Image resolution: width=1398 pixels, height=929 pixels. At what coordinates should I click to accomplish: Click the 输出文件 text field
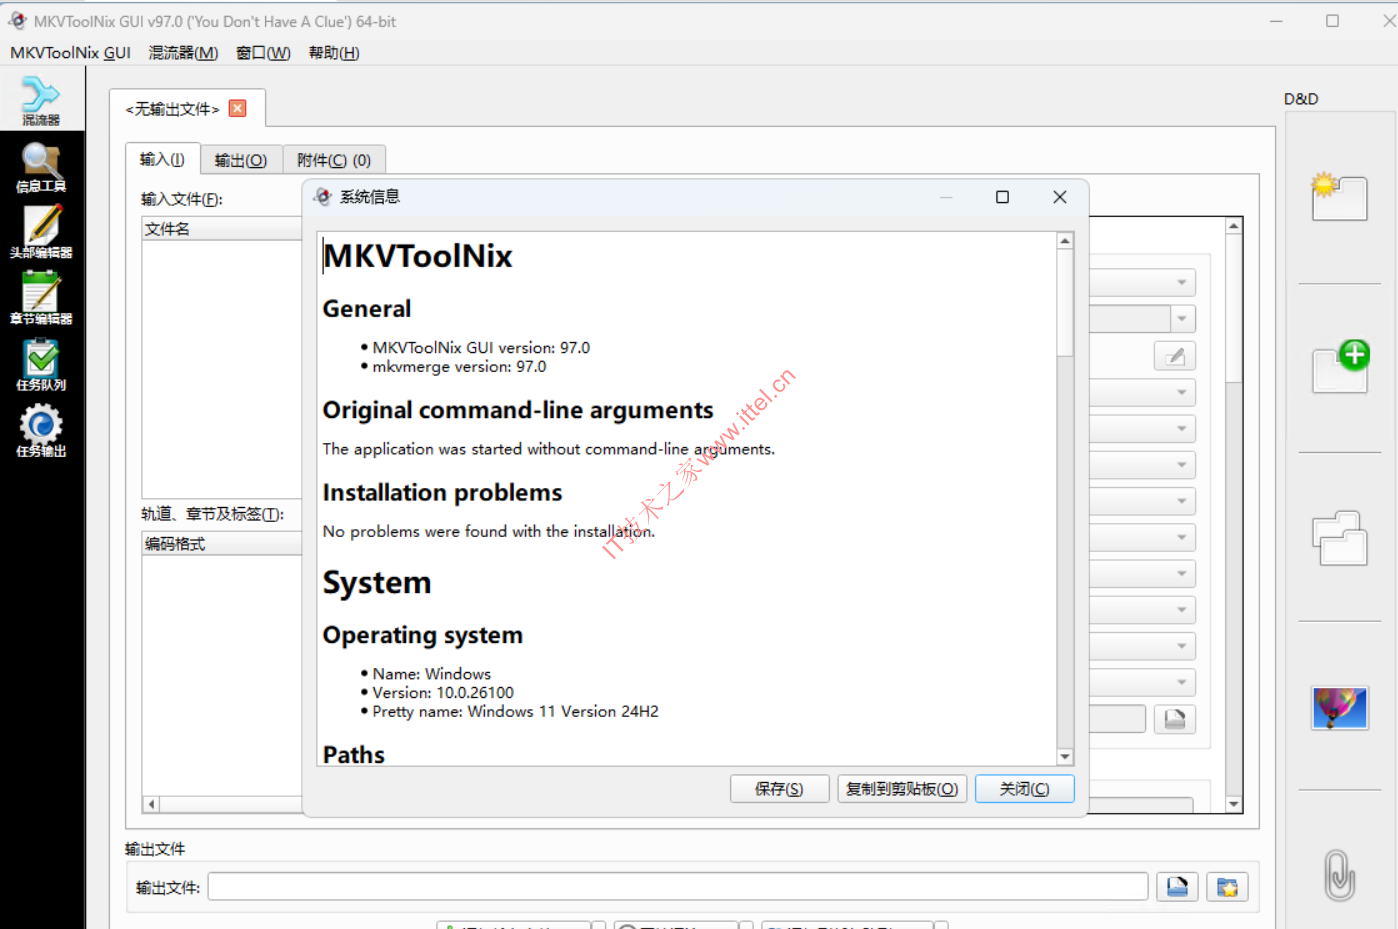point(677,887)
